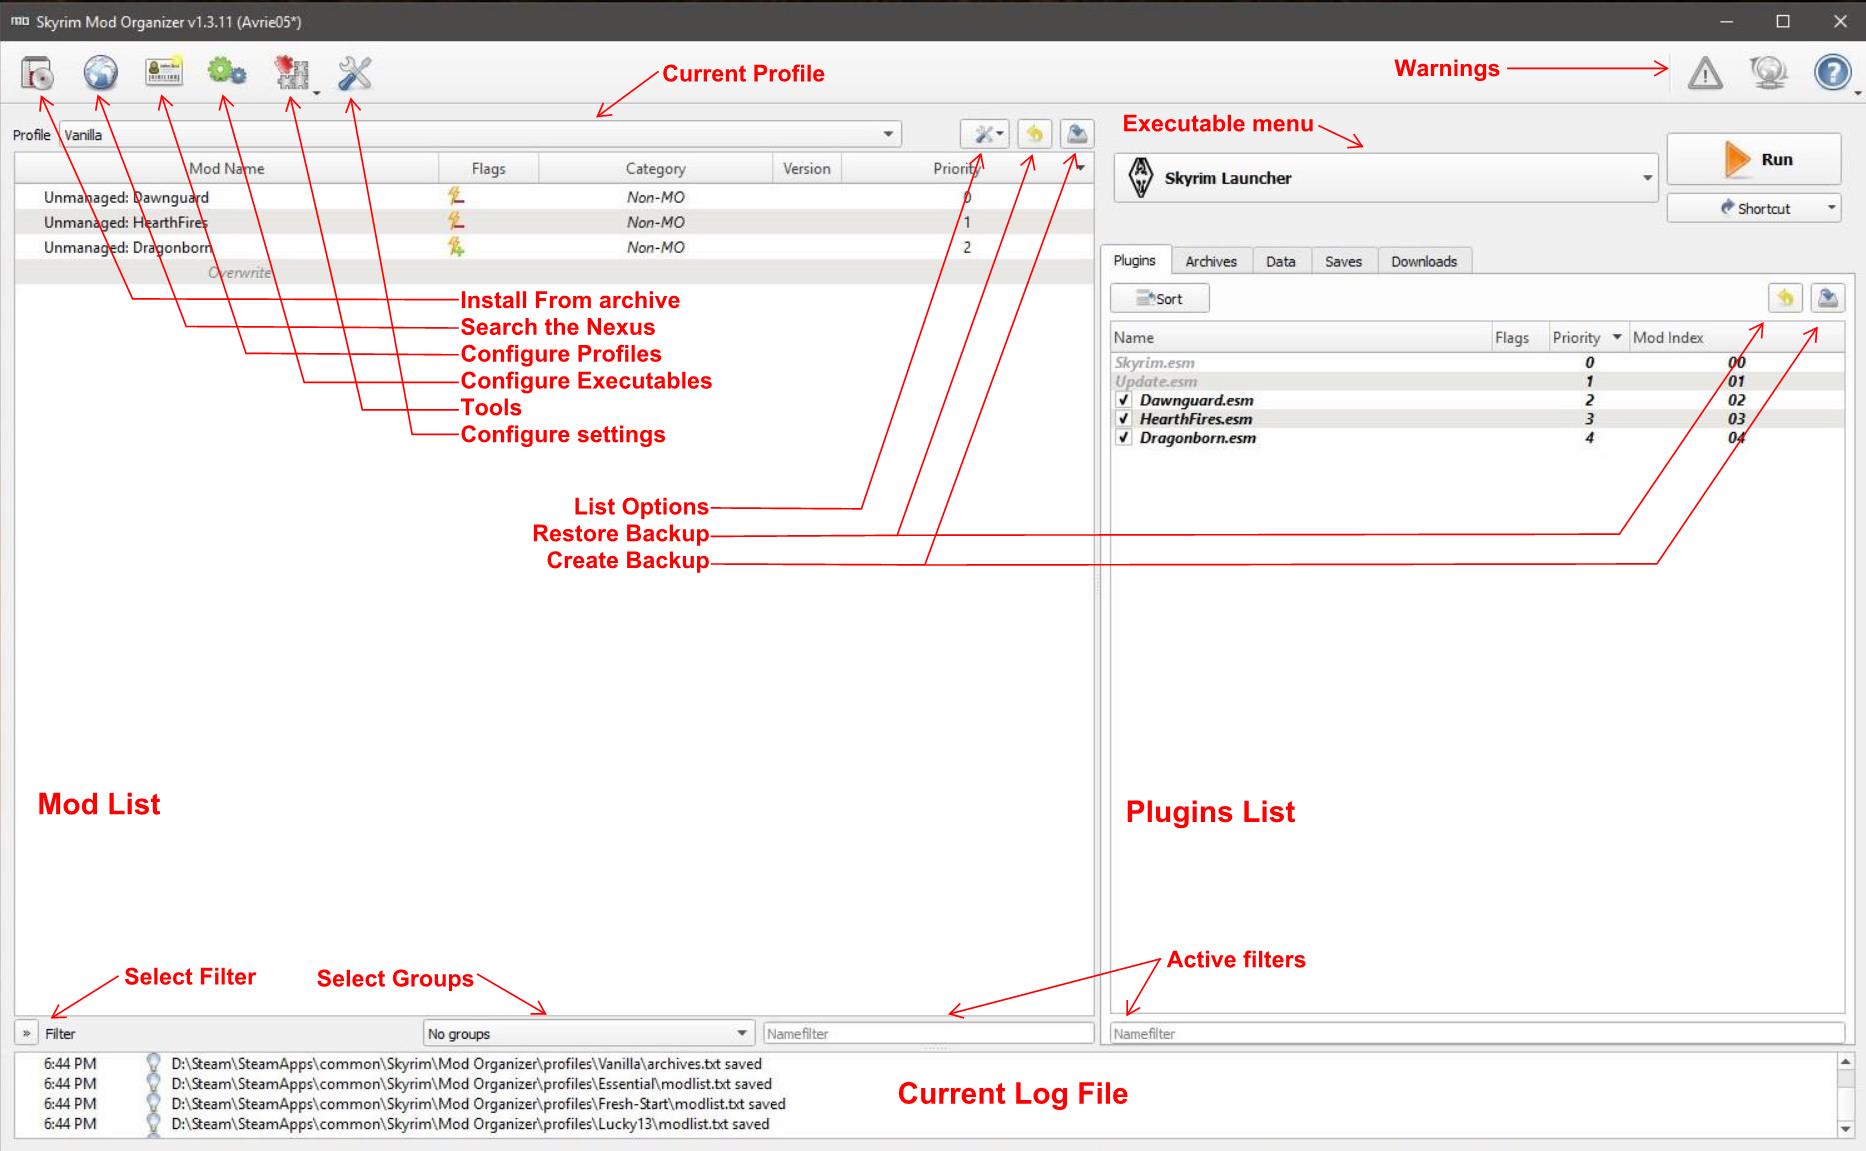Screen dimensions: 1866x1151
Task: Click the log panel scroll-up arrow
Action: click(x=1846, y=1061)
